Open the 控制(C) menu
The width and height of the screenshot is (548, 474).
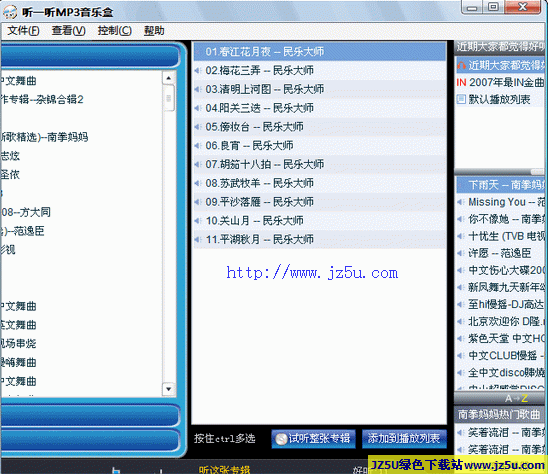click(114, 31)
